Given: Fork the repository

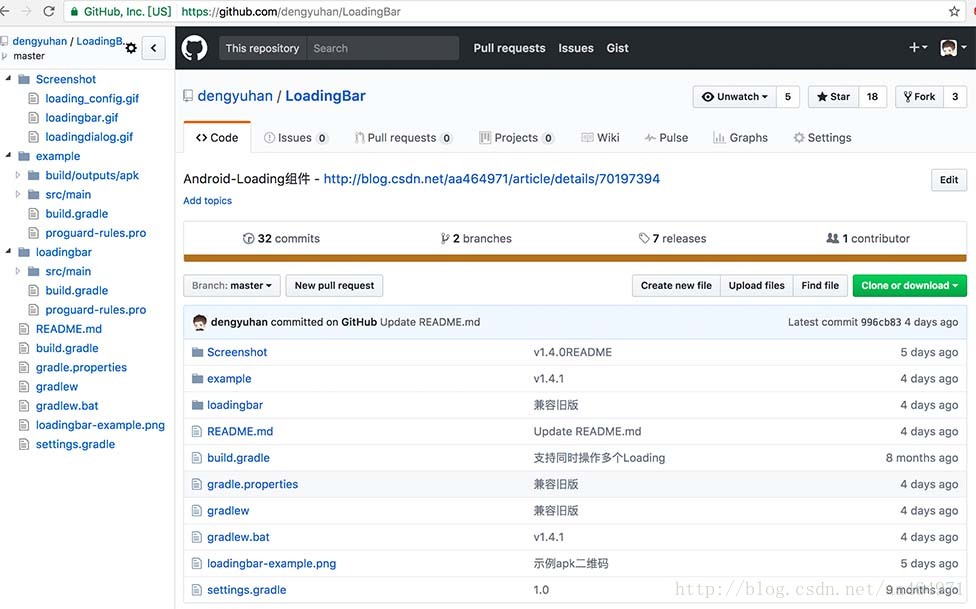Looking at the screenshot, I should pos(919,97).
